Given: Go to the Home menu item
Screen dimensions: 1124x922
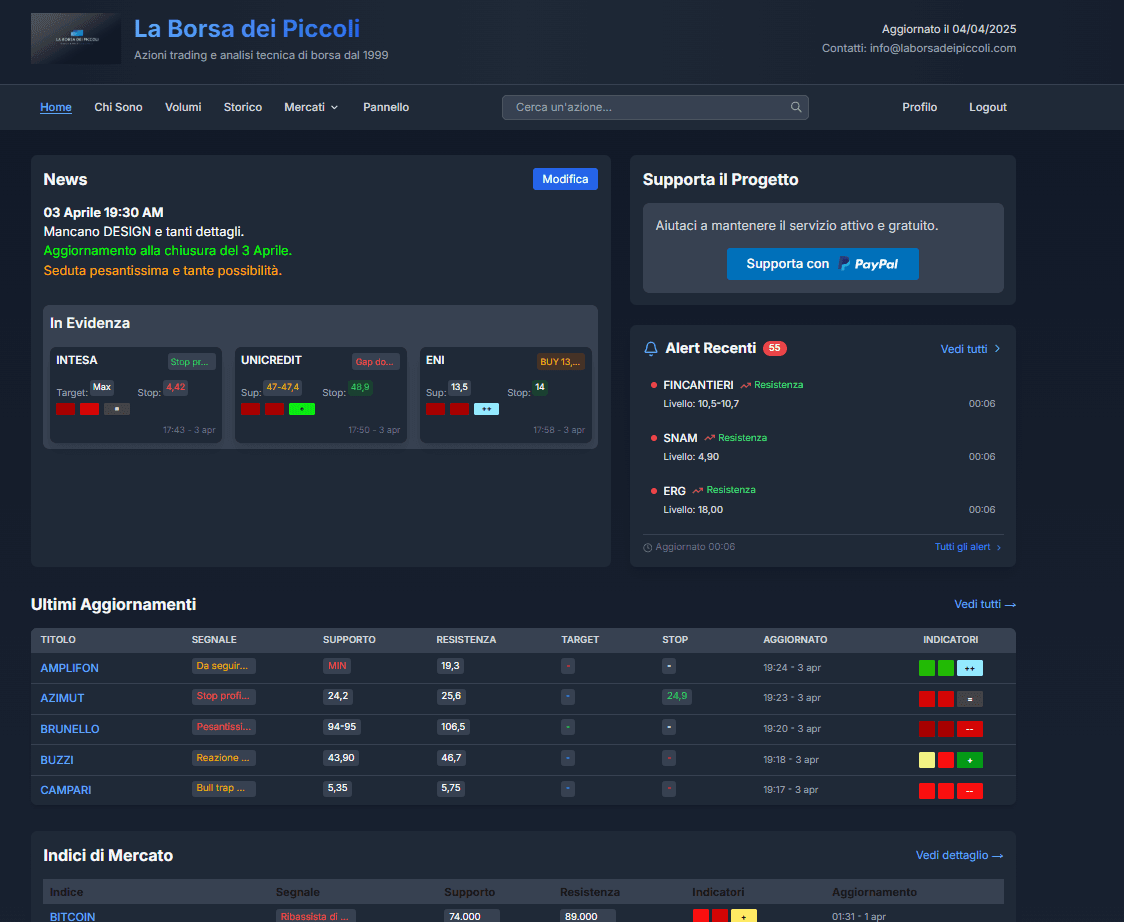Looking at the screenshot, I should point(56,107).
